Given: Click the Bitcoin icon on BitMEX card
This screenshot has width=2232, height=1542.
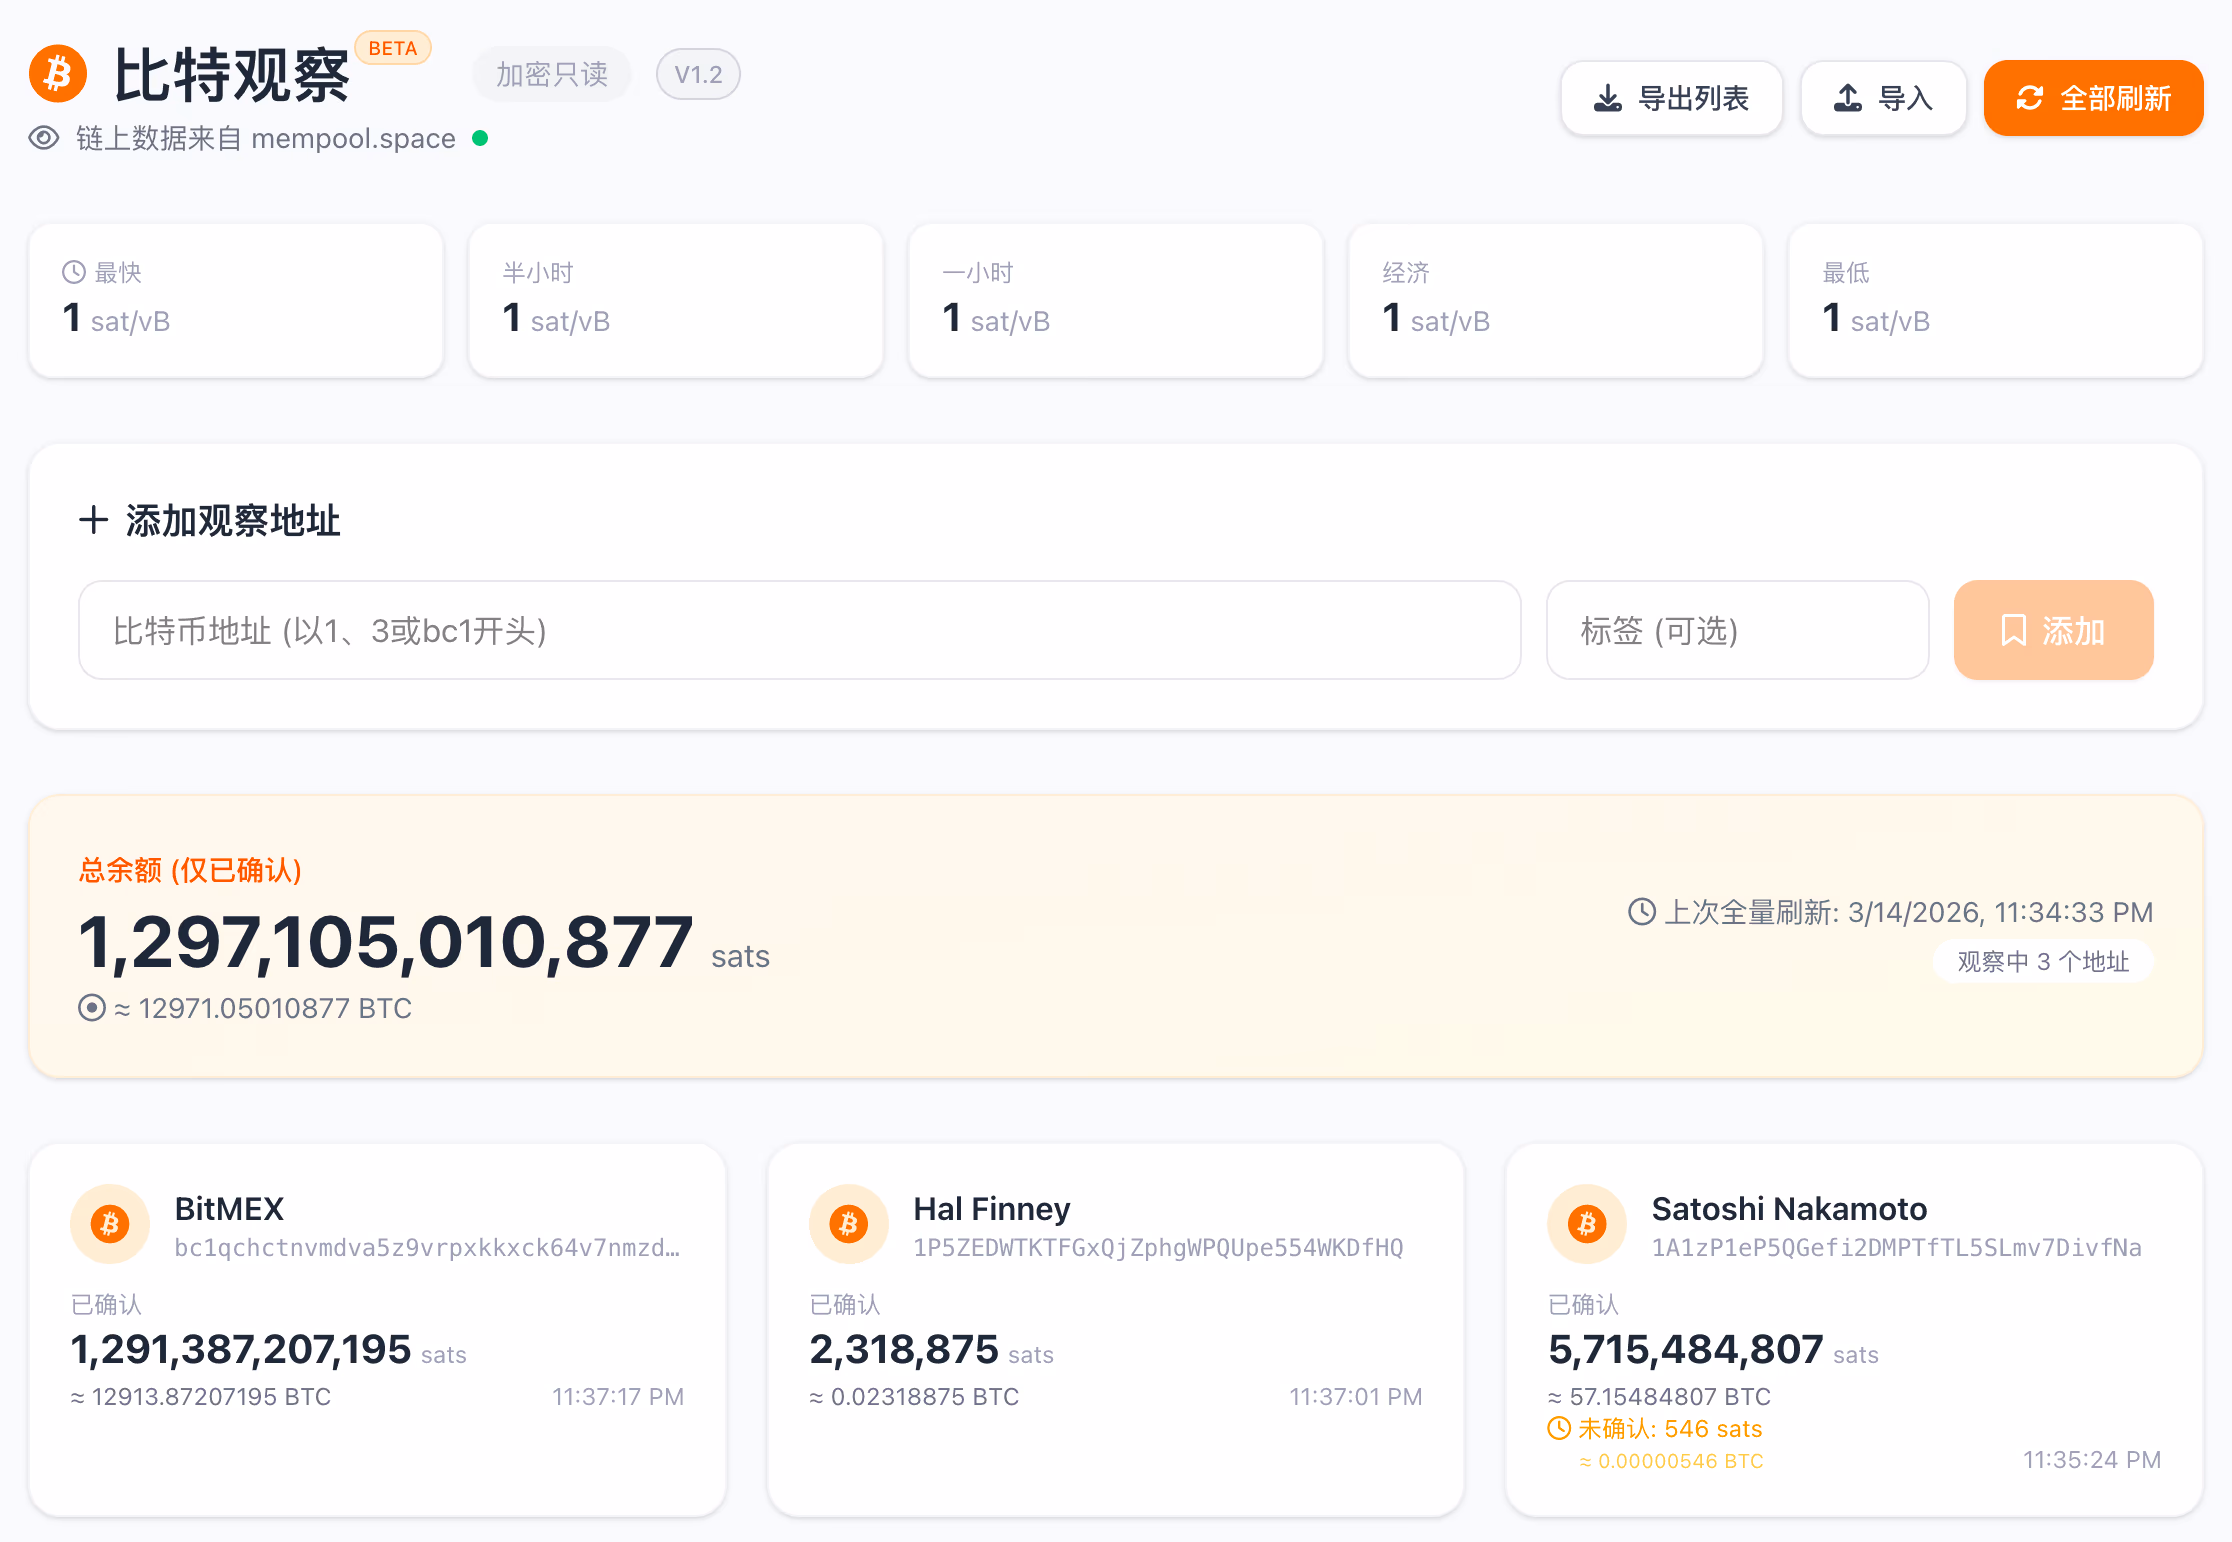Looking at the screenshot, I should [x=110, y=1224].
